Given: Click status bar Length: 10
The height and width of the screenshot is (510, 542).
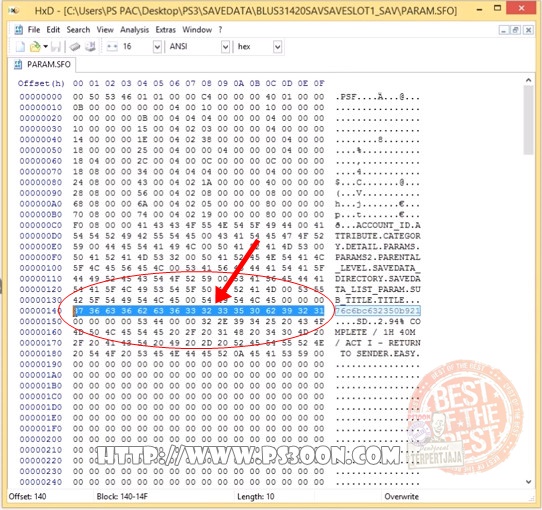Looking at the screenshot, I should [x=255, y=497].
